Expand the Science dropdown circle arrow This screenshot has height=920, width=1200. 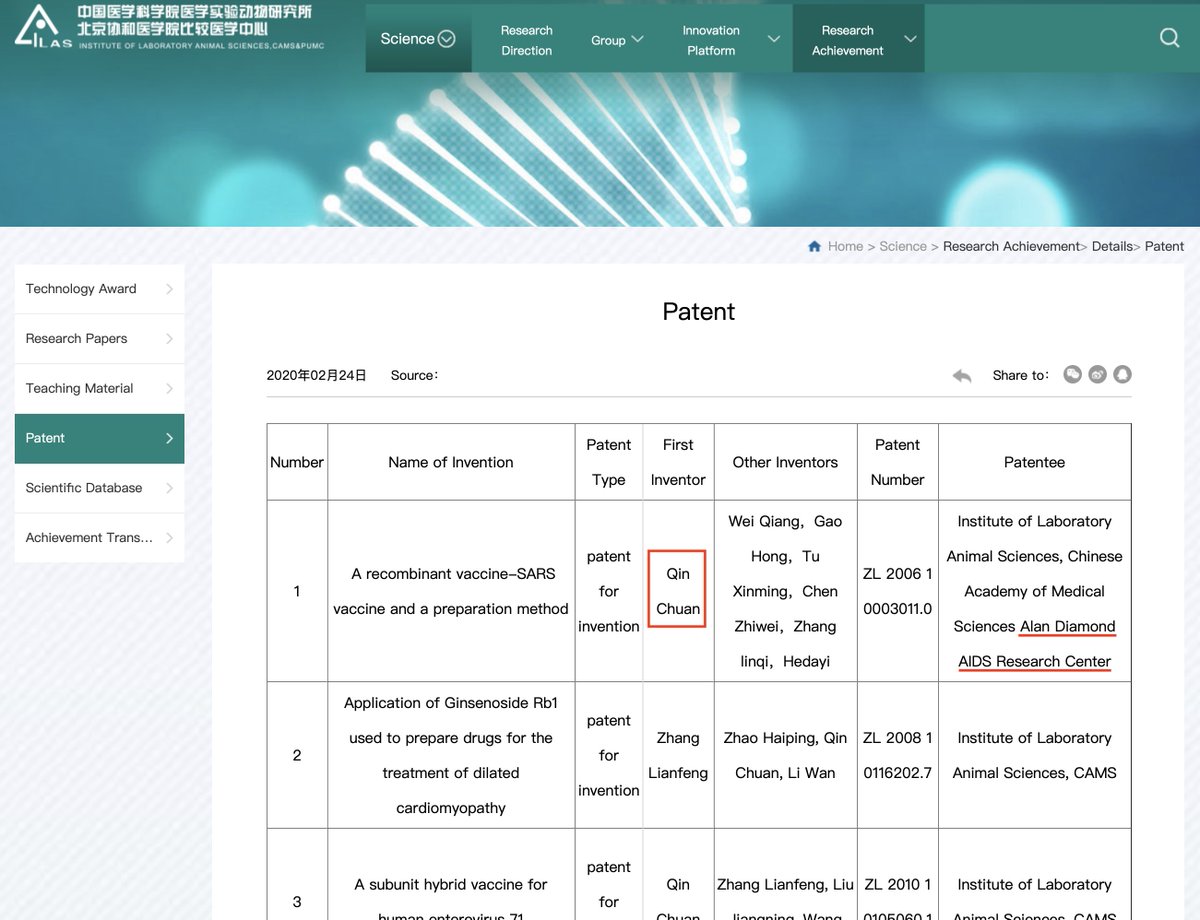point(447,39)
